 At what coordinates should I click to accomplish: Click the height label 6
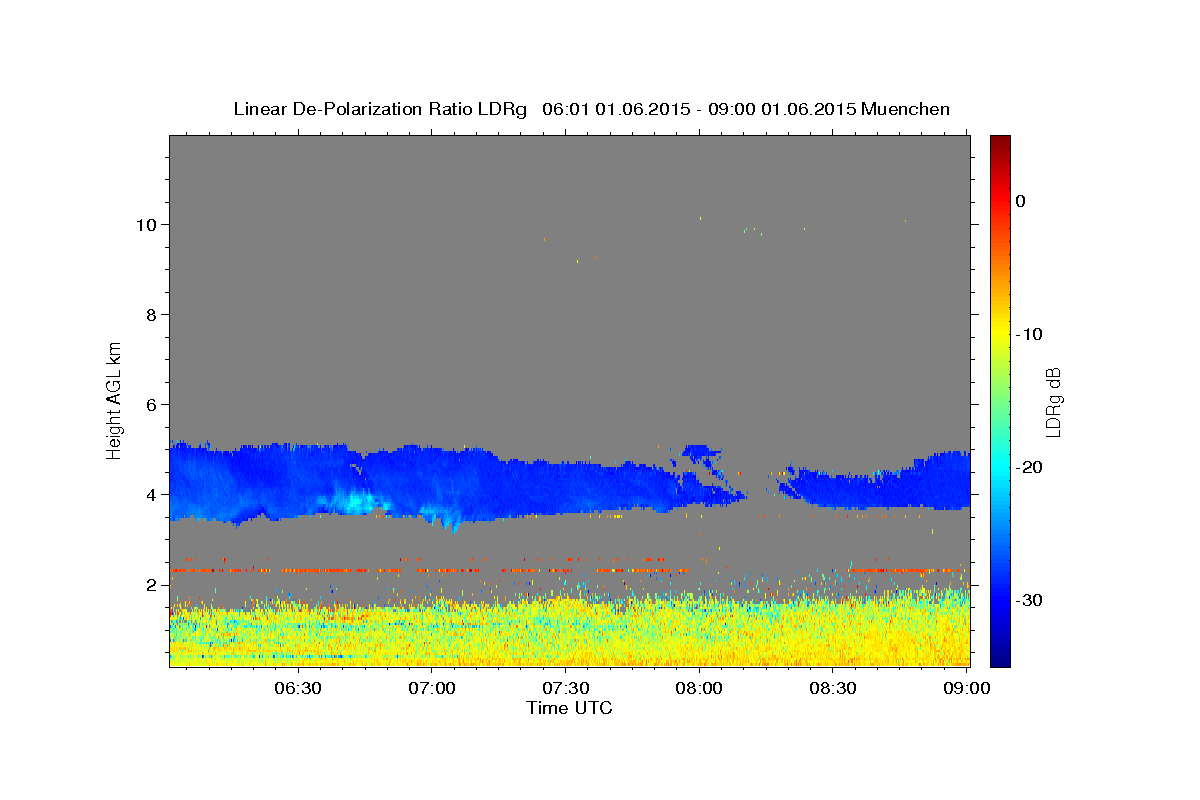pos(153,404)
